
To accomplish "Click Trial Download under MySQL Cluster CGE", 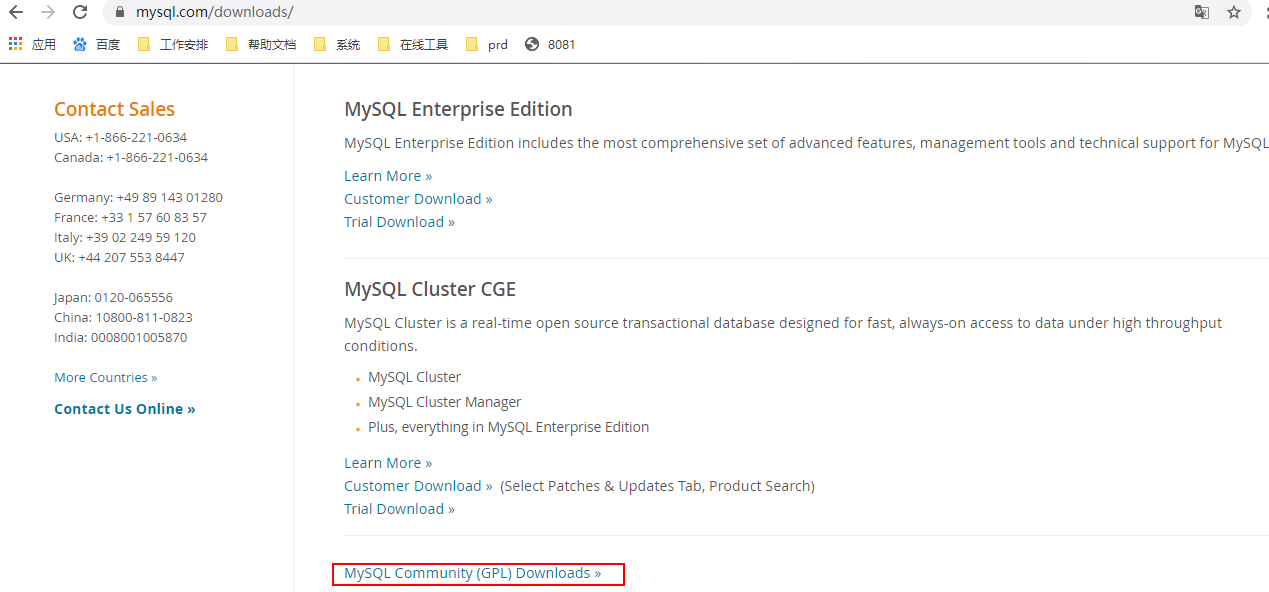I will 399,509.
